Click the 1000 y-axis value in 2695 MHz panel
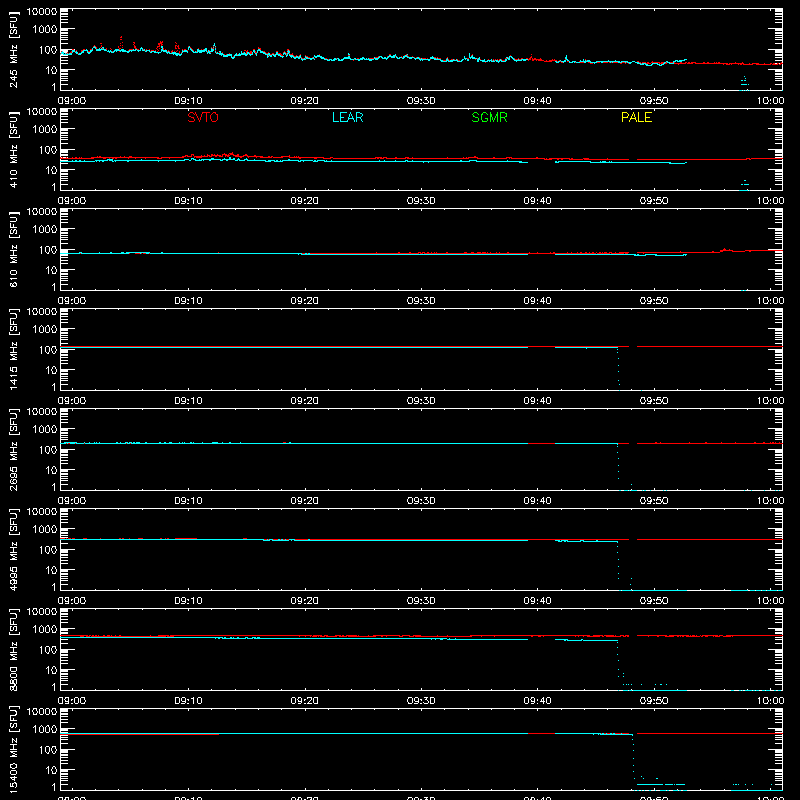Viewport: 800px width, 800px height. click(45, 430)
